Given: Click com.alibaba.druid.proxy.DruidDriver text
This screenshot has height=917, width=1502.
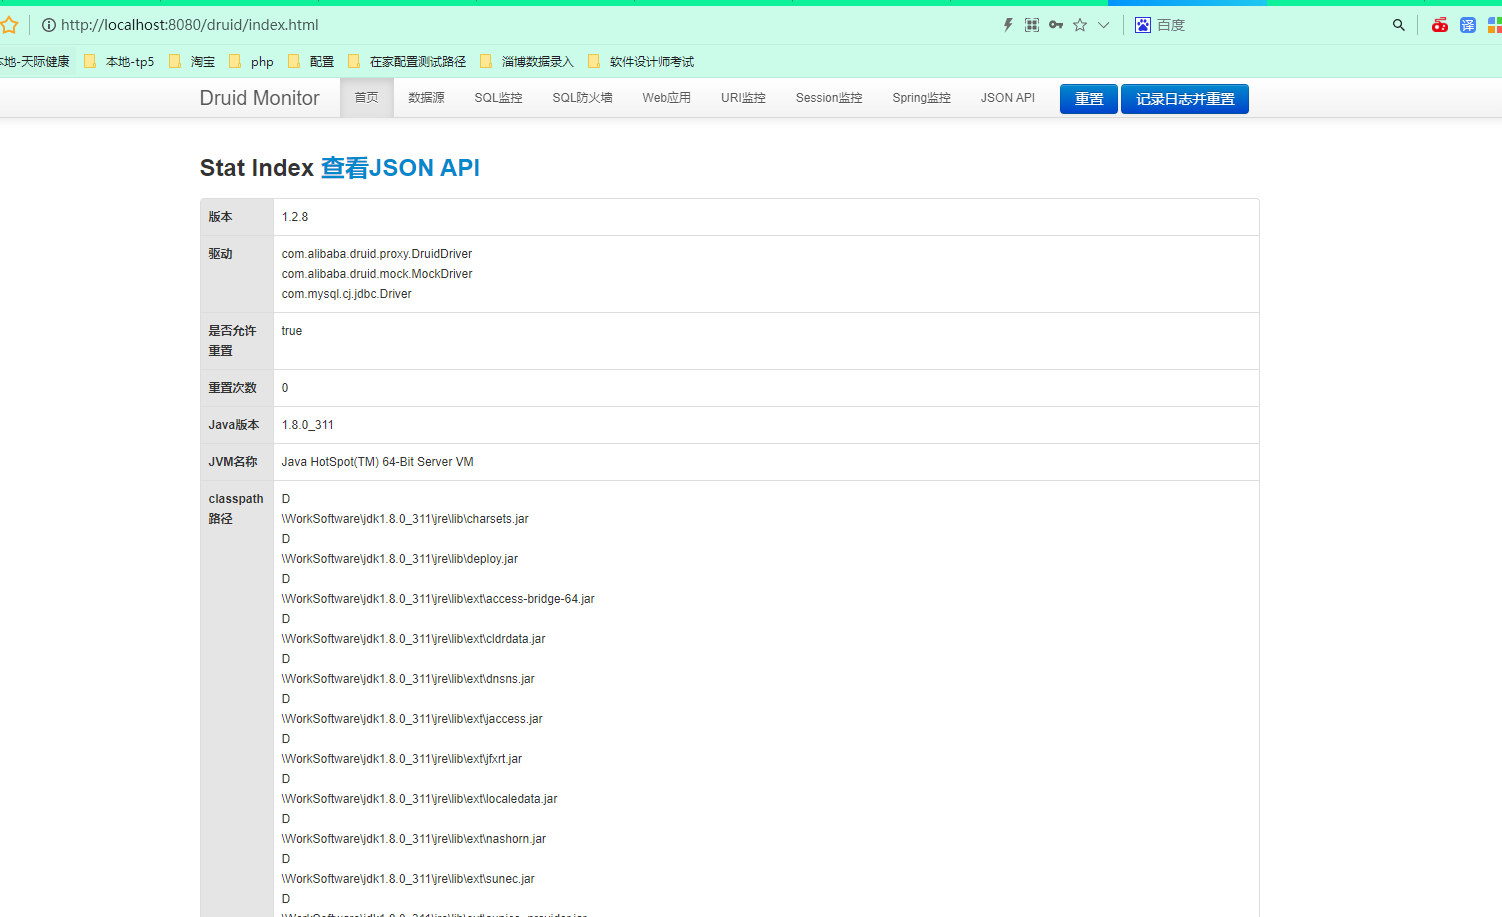Looking at the screenshot, I should point(377,254).
